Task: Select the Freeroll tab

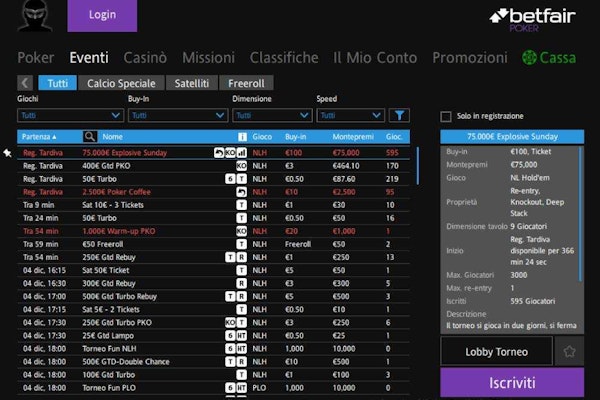Action: [x=246, y=83]
